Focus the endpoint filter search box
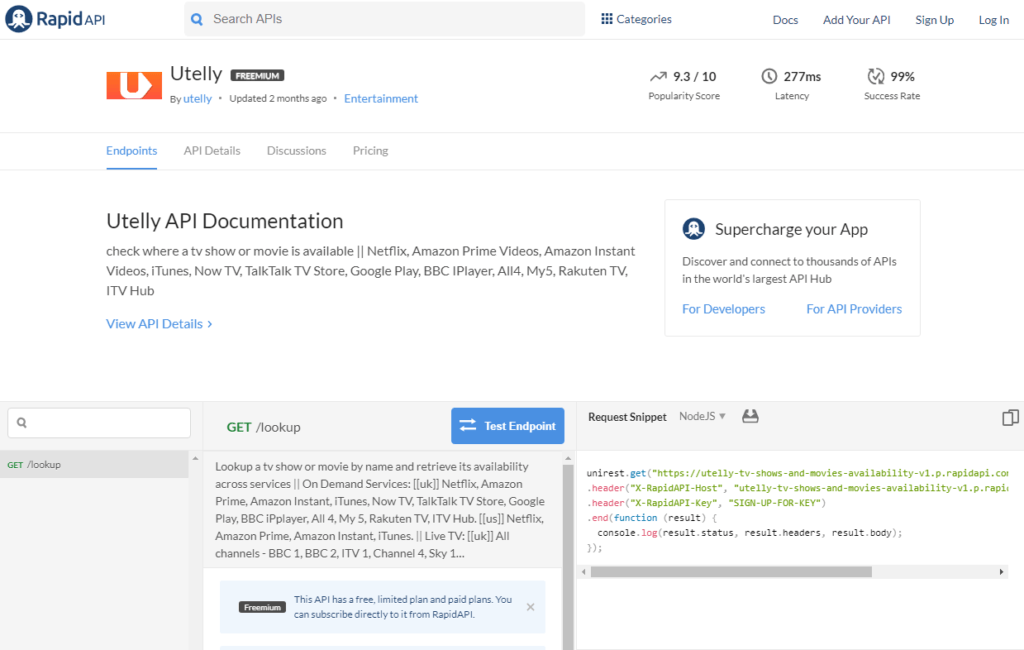The width and height of the screenshot is (1024, 650). (x=99, y=423)
